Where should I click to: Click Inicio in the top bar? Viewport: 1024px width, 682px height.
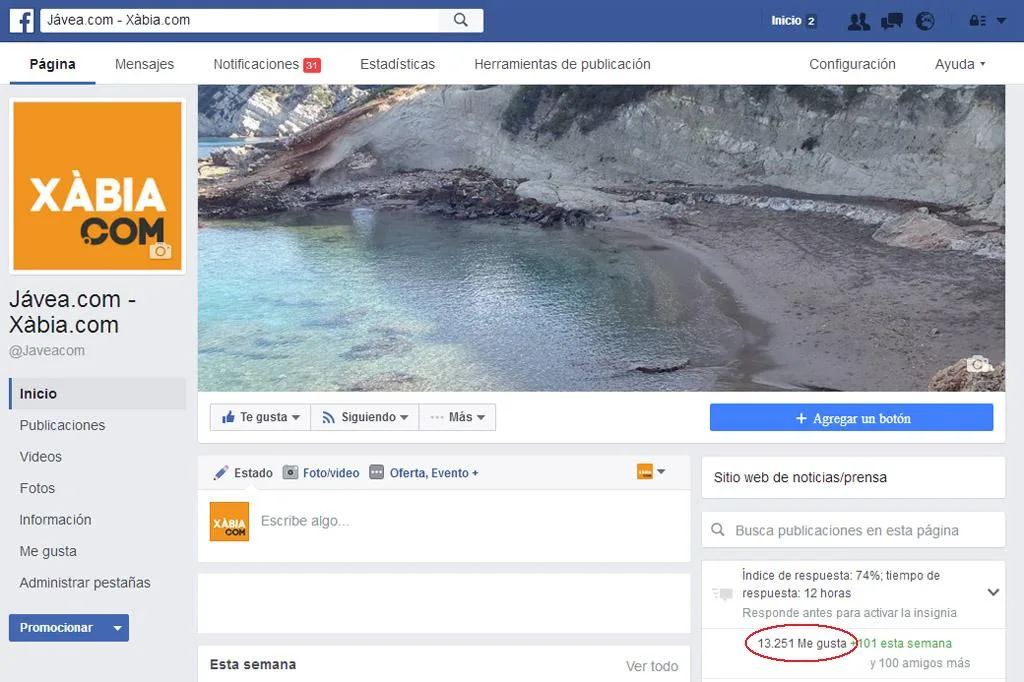[786, 21]
